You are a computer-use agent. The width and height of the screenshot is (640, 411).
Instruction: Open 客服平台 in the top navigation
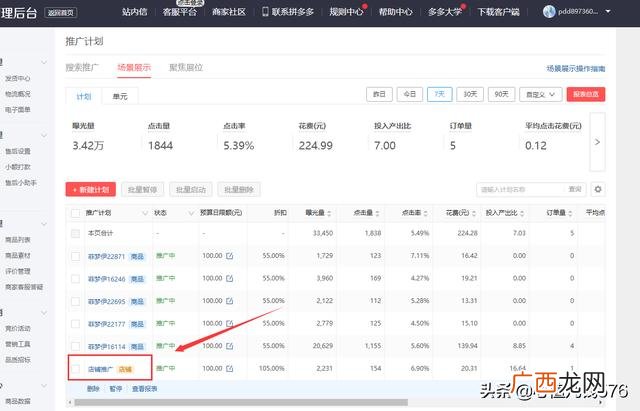pyautogui.click(x=180, y=12)
